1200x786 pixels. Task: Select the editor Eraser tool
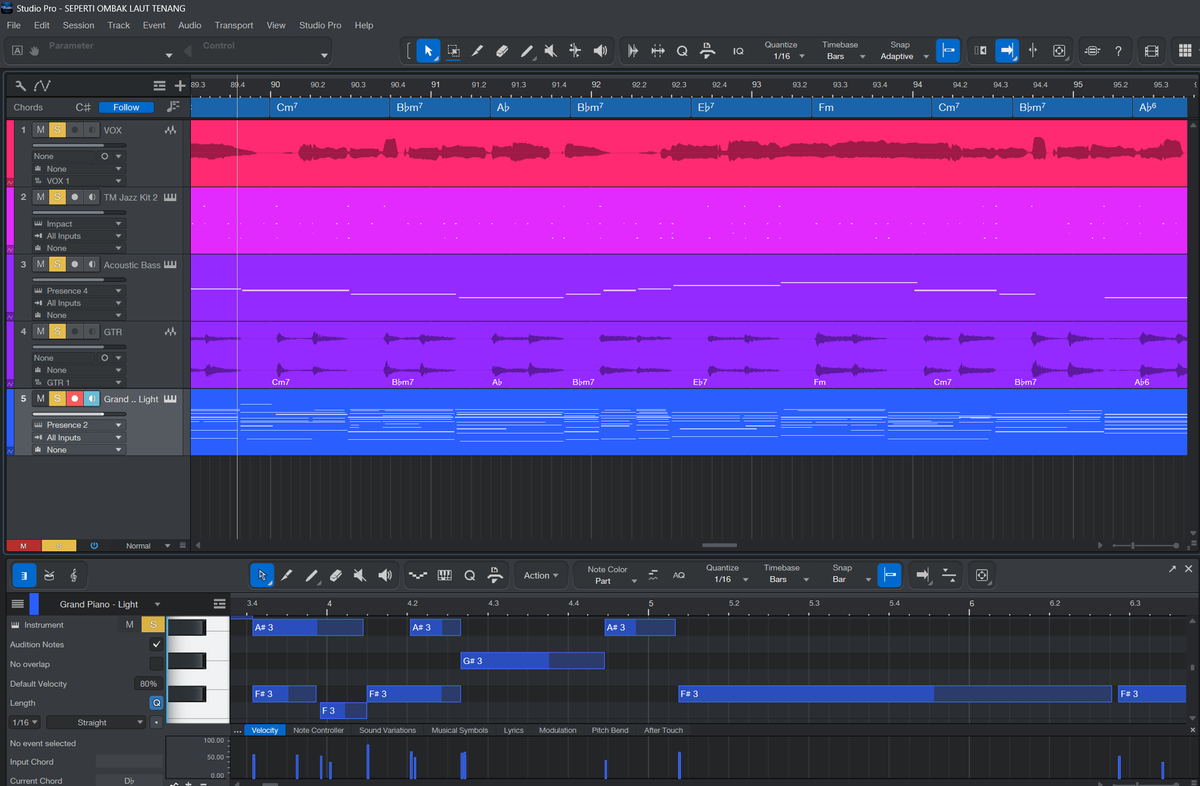(x=336, y=575)
